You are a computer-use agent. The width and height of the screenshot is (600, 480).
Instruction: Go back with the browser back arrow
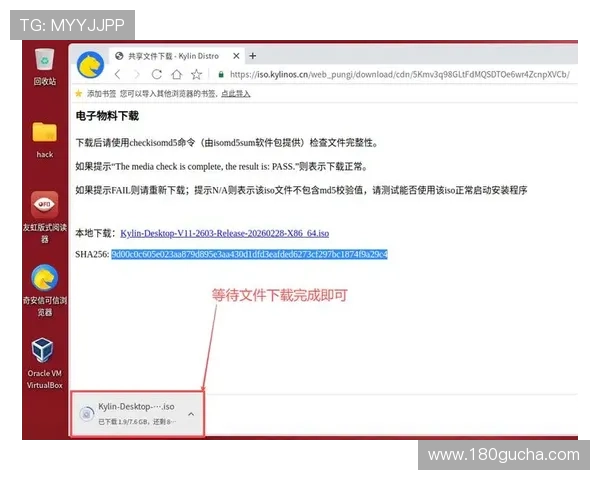coord(118,74)
